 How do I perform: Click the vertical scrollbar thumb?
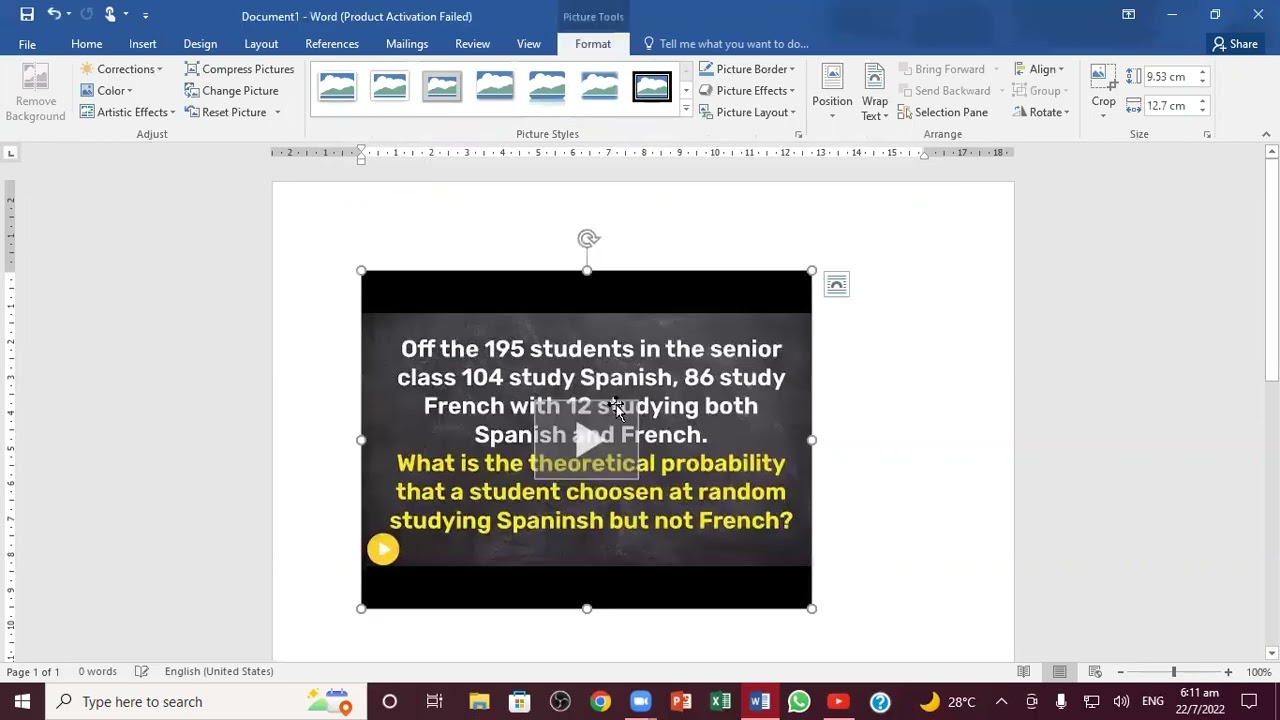click(x=1272, y=271)
